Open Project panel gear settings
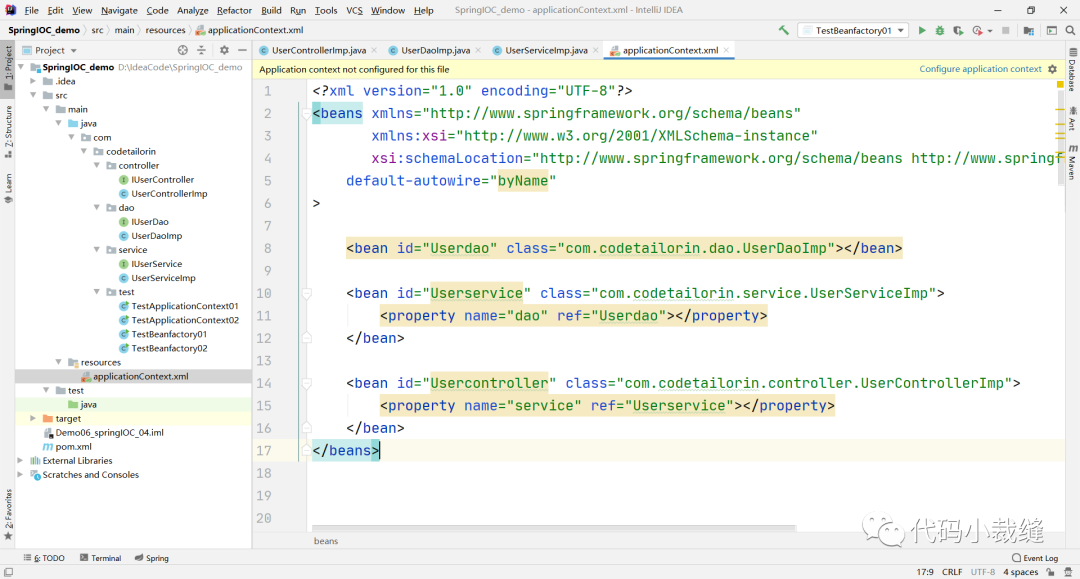This screenshot has height=579, width=1080. point(224,50)
